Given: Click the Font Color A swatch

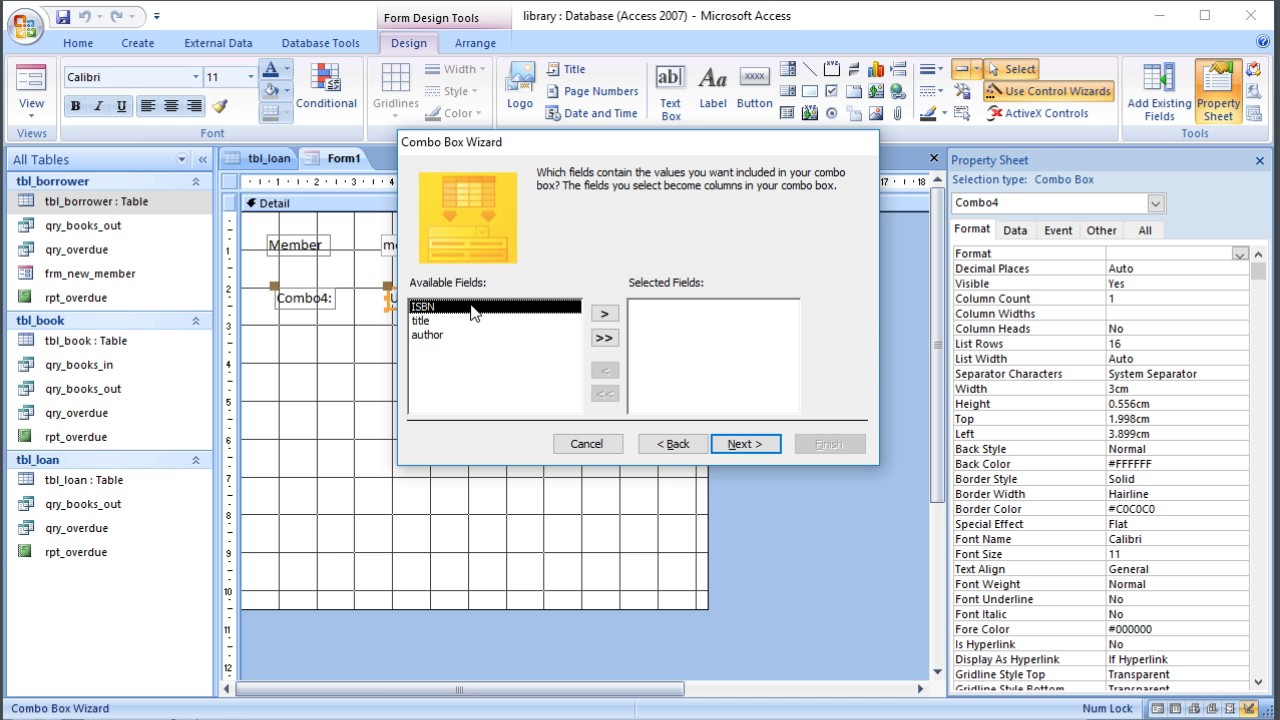Looking at the screenshot, I should click(270, 70).
